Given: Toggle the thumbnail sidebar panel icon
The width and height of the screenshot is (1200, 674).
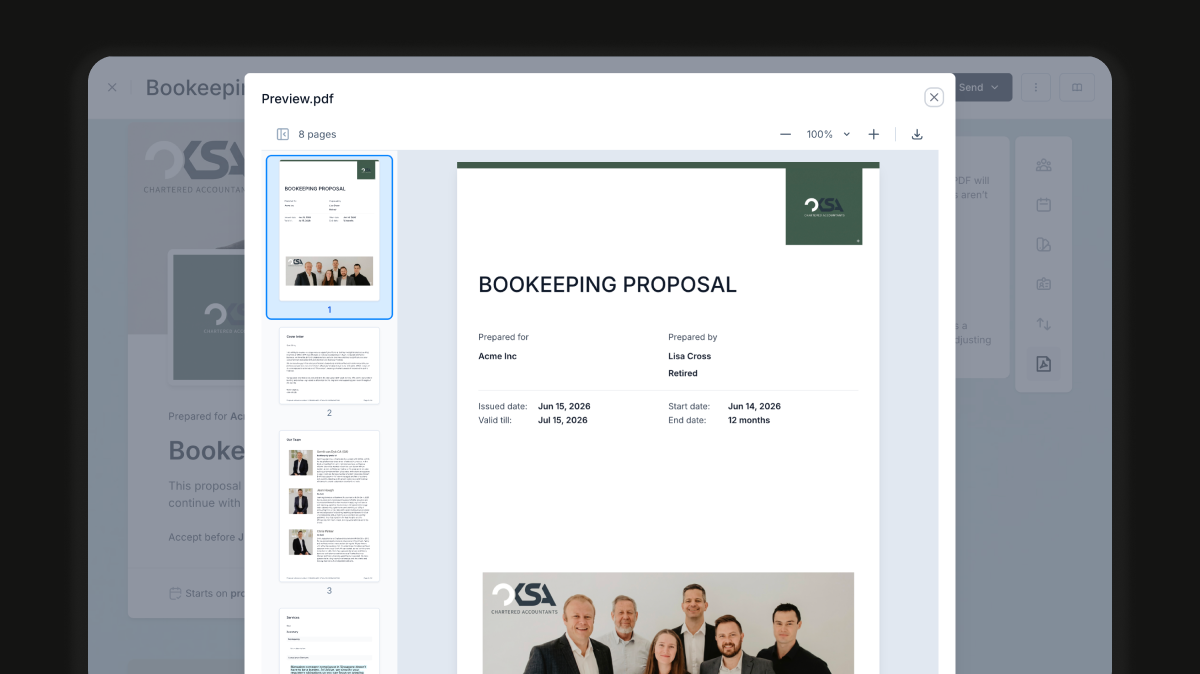Looking at the screenshot, I should (283, 134).
